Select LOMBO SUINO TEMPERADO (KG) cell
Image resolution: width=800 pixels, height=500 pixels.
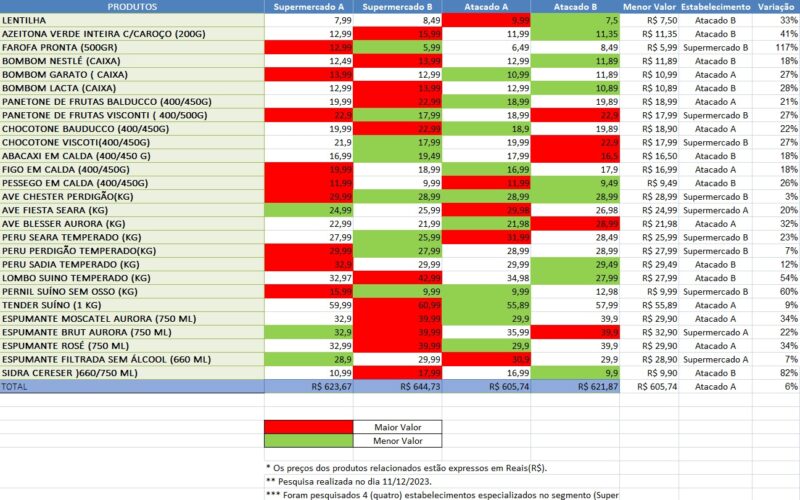[132, 278]
